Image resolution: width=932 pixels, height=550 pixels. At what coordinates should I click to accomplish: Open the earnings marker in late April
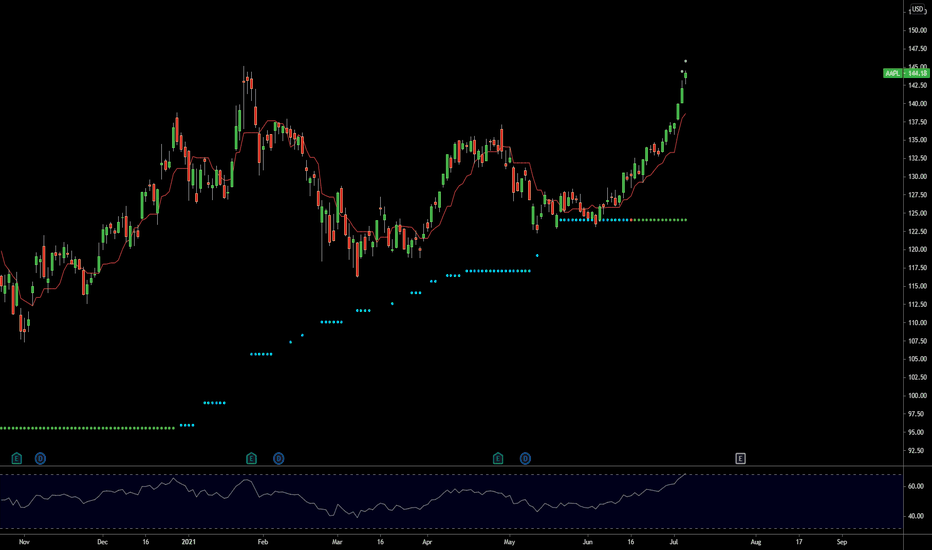pyautogui.click(x=498, y=458)
